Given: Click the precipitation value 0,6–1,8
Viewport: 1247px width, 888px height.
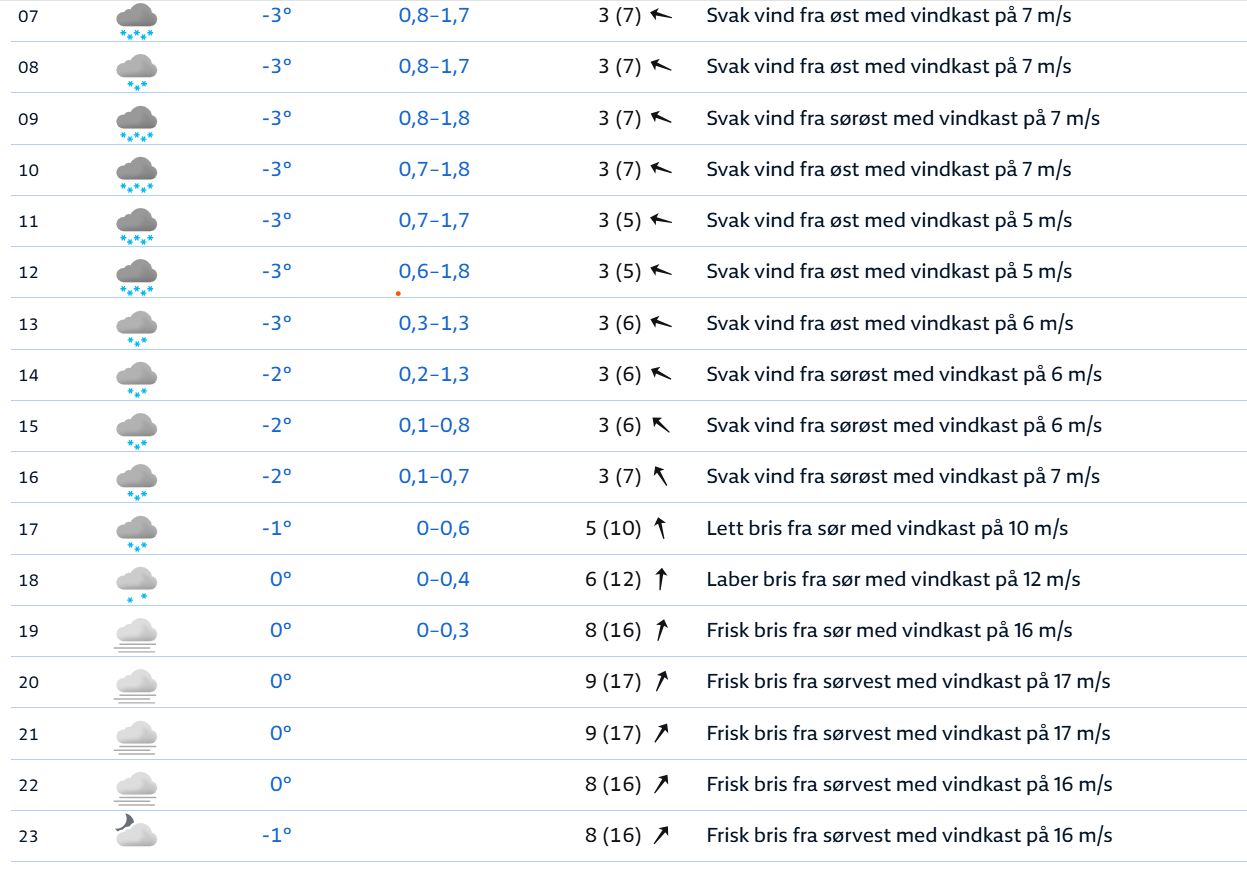Looking at the screenshot, I should click(434, 272).
